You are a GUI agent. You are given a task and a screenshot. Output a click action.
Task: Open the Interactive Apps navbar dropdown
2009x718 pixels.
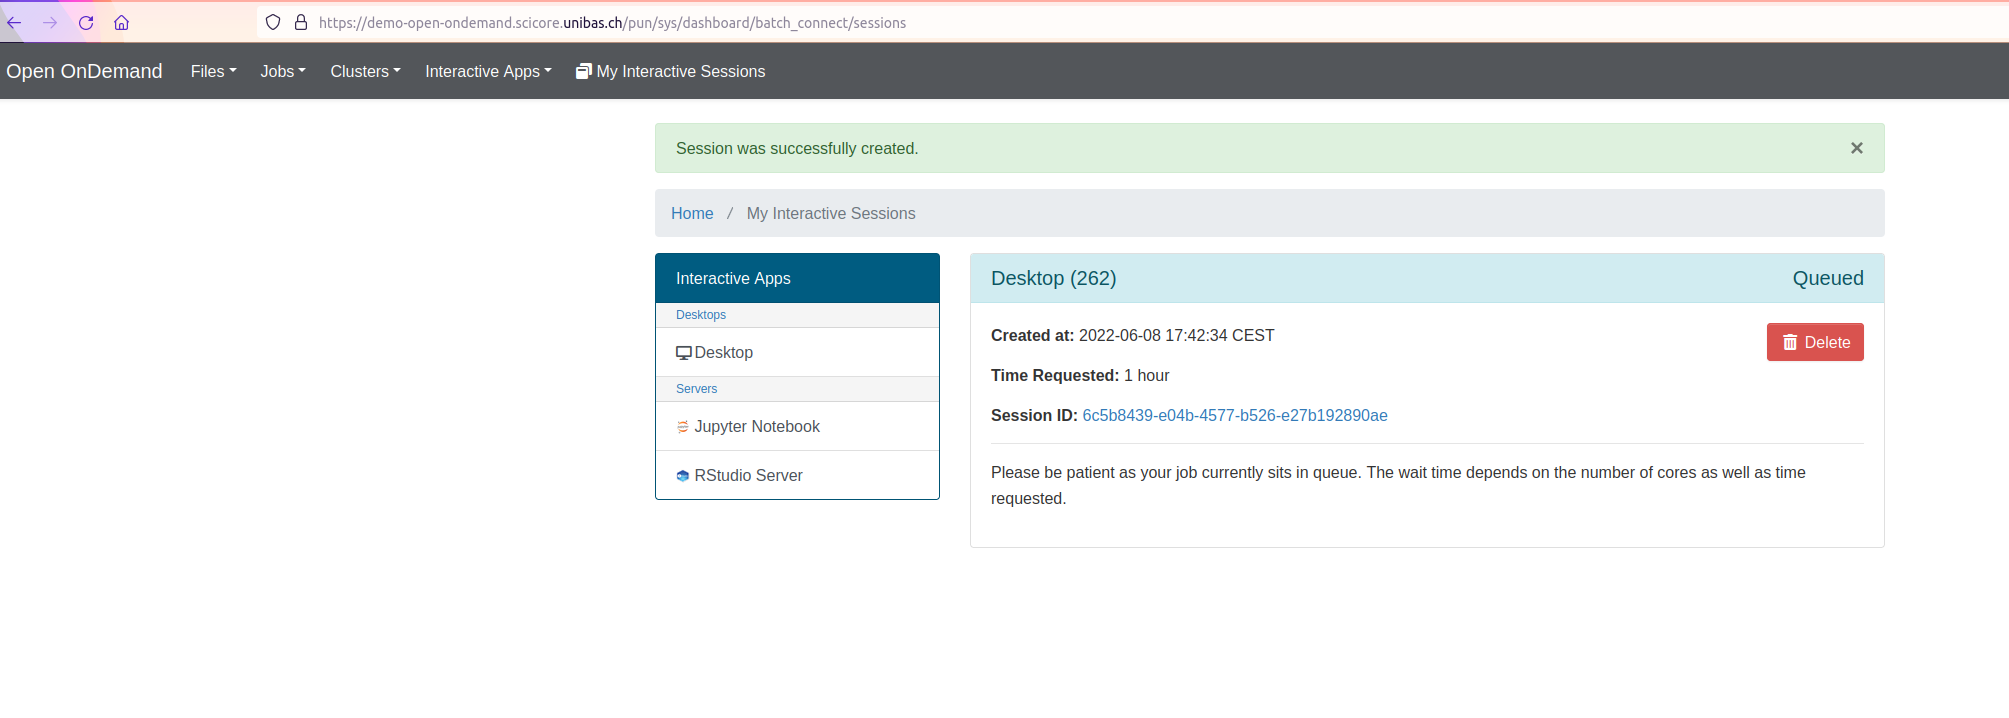[x=488, y=71]
